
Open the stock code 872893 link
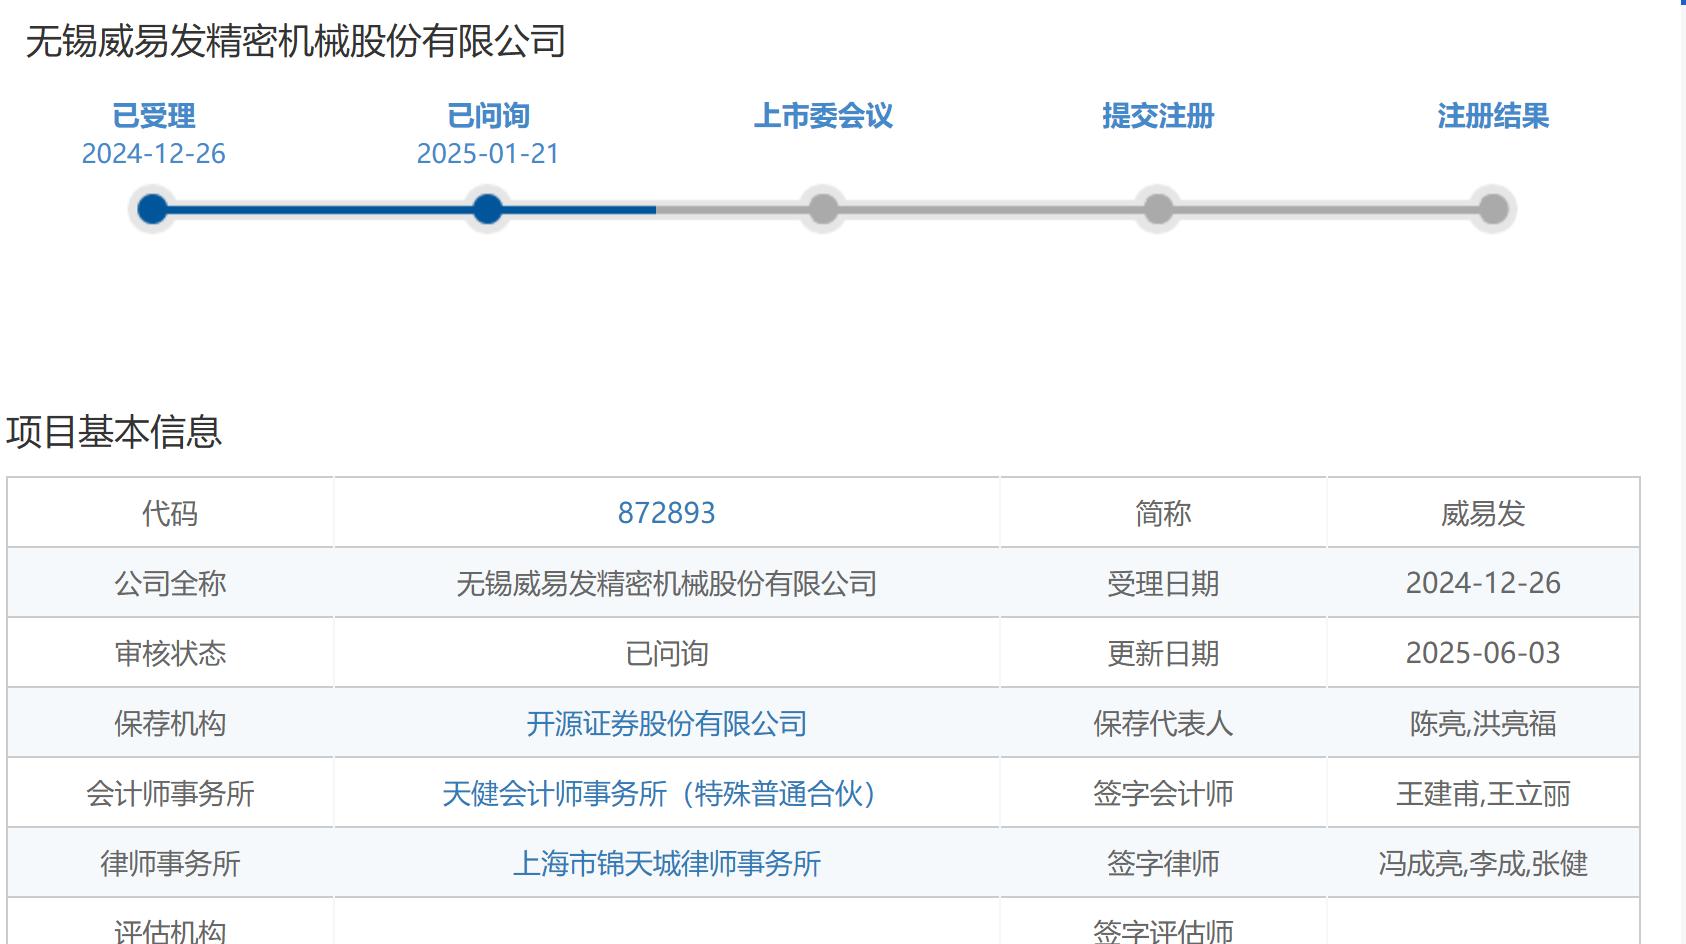click(667, 513)
